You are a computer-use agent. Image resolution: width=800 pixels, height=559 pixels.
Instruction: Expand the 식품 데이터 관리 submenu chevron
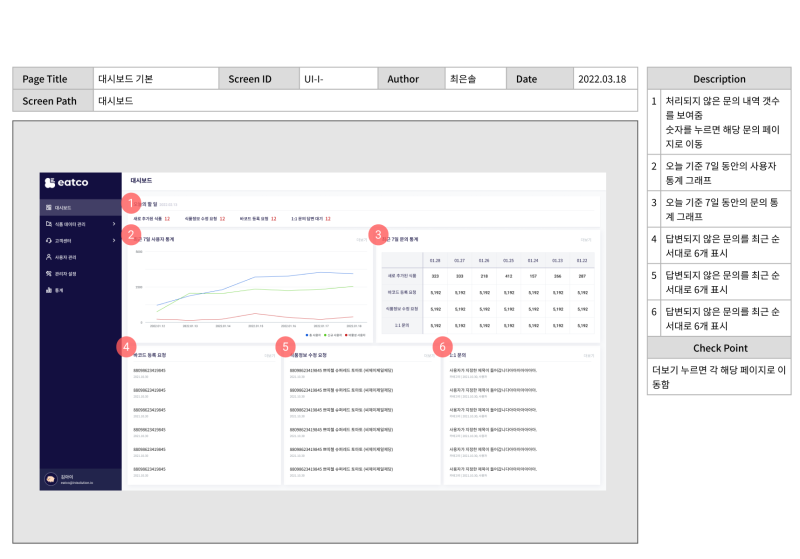[114, 224]
